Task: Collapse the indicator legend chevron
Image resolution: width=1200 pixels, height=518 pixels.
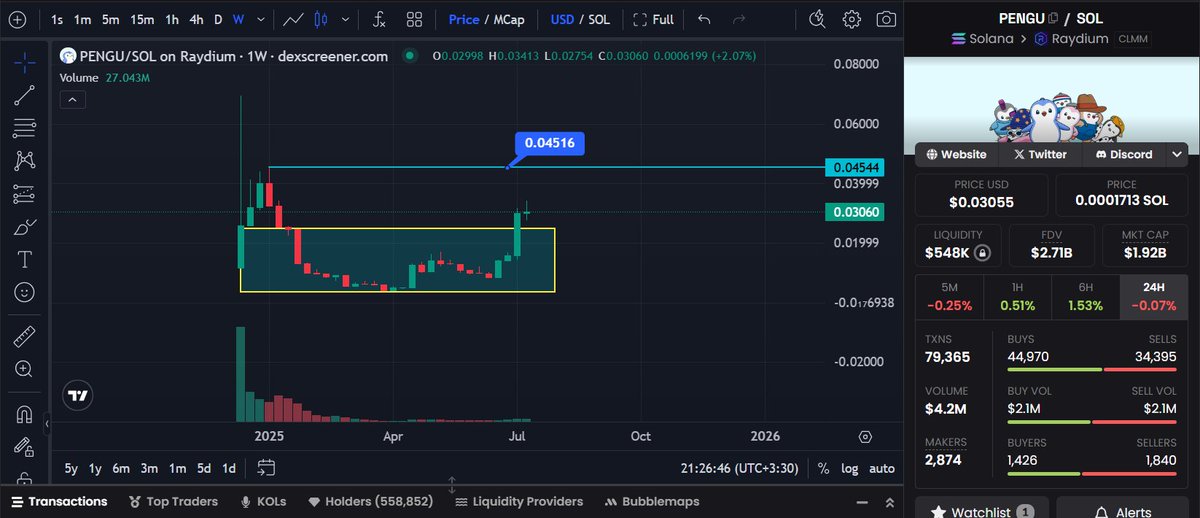Action: pos(71,98)
